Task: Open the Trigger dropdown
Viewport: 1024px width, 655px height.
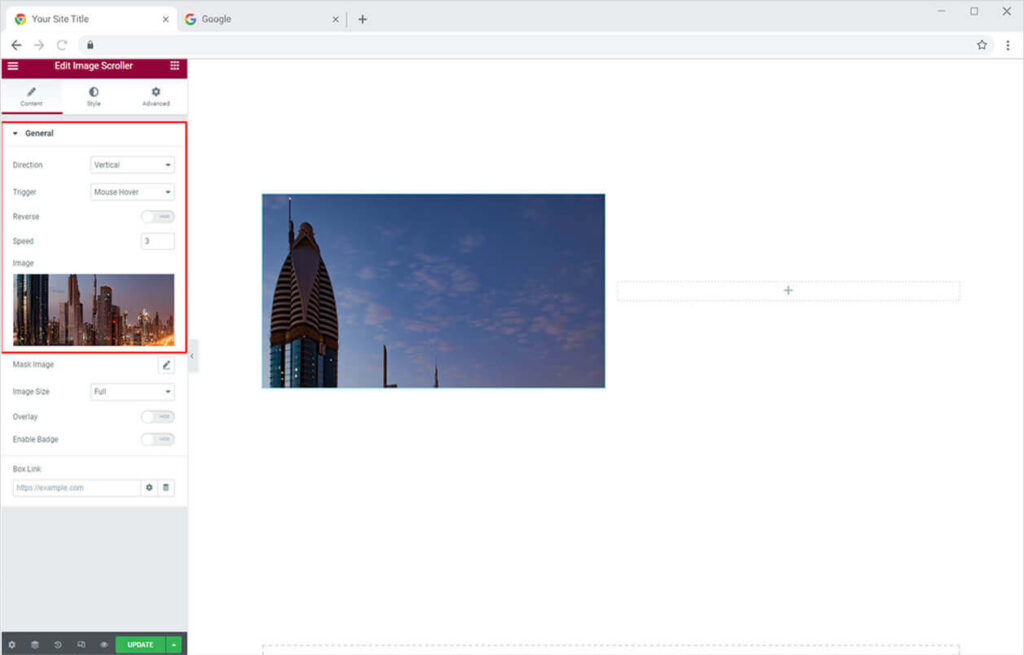Action: [132, 192]
